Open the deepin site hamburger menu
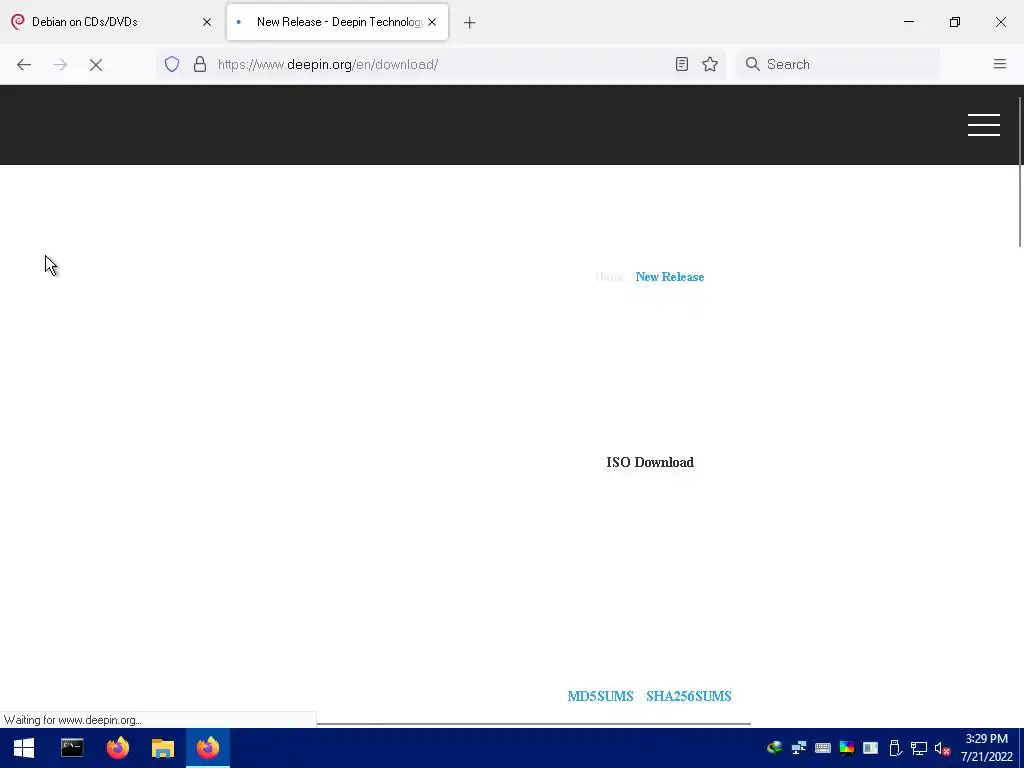Image resolution: width=1024 pixels, height=768 pixels. tap(984, 125)
